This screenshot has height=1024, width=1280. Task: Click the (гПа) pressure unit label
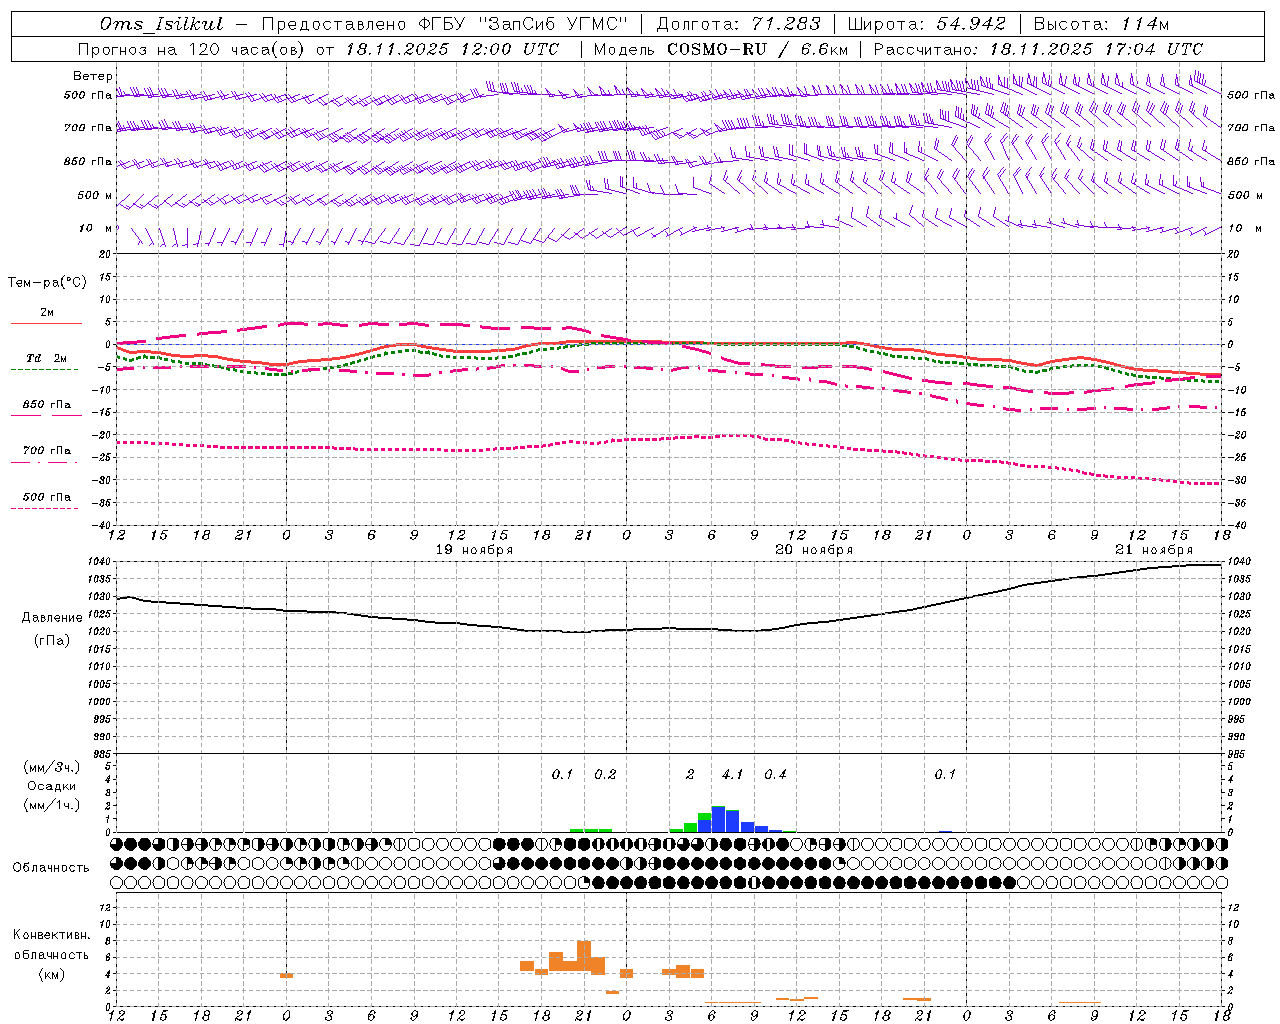tap(52, 641)
